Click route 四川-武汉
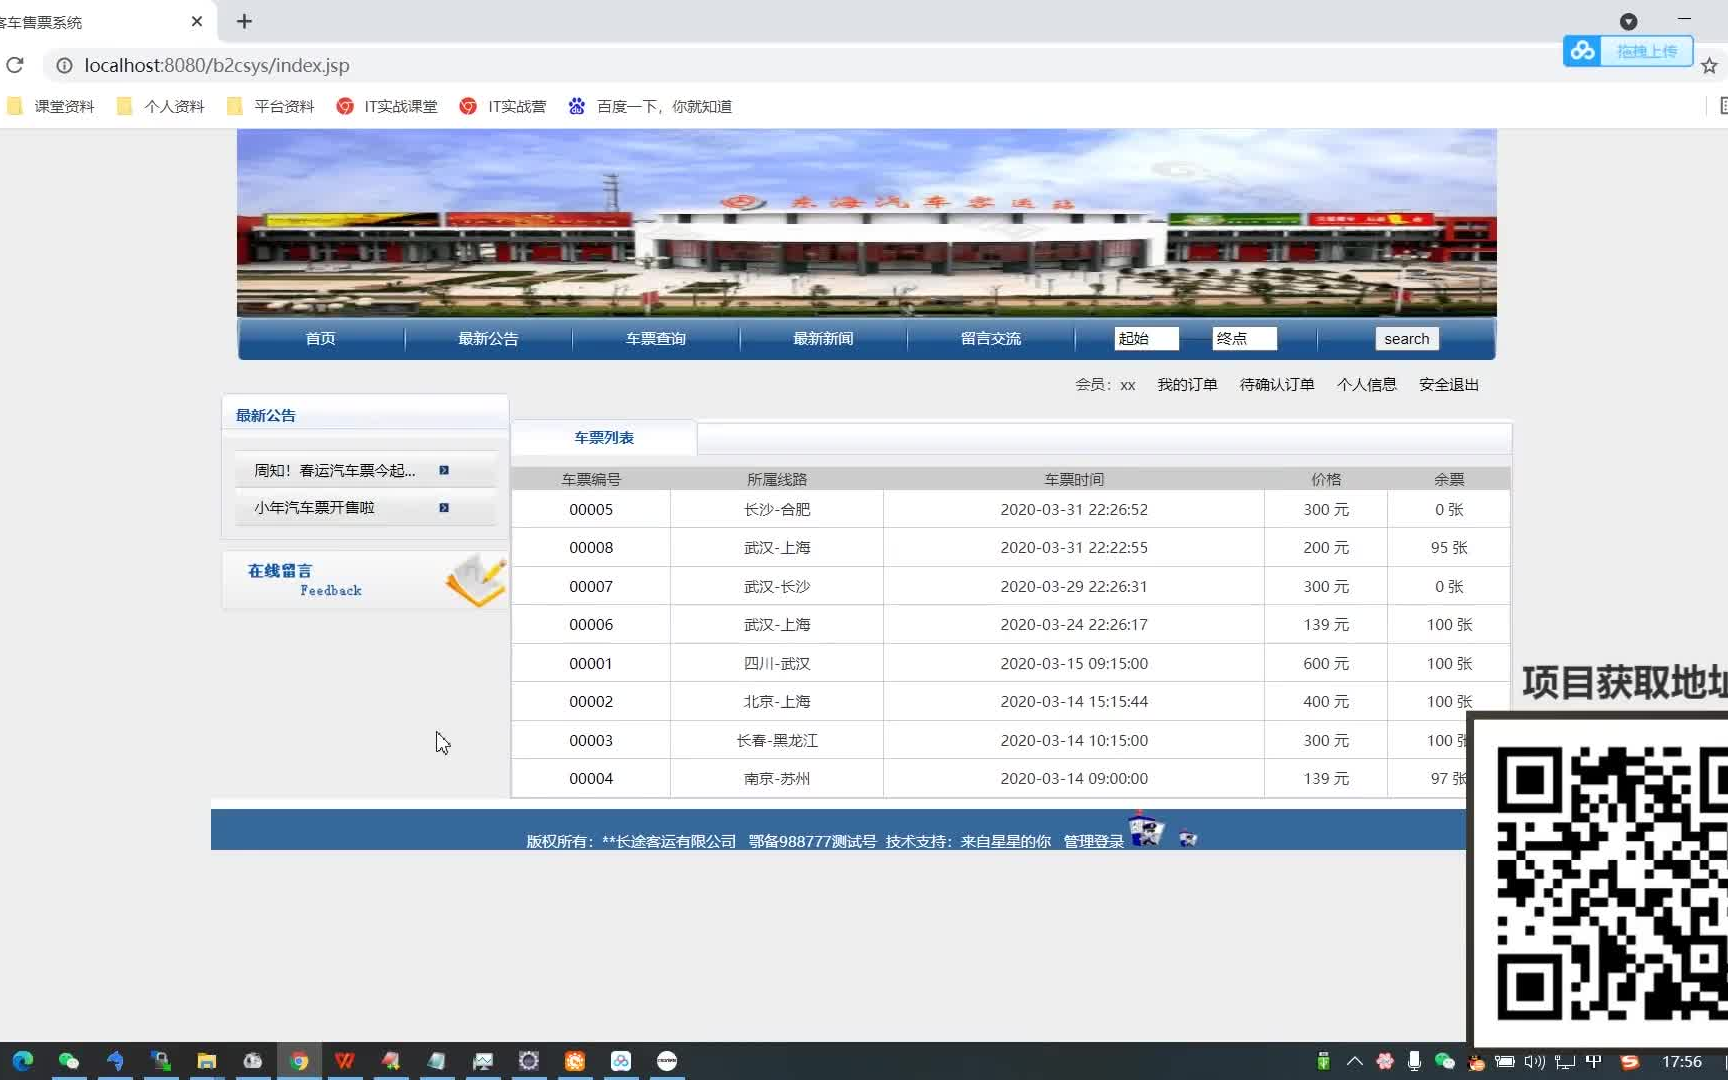 click(777, 664)
